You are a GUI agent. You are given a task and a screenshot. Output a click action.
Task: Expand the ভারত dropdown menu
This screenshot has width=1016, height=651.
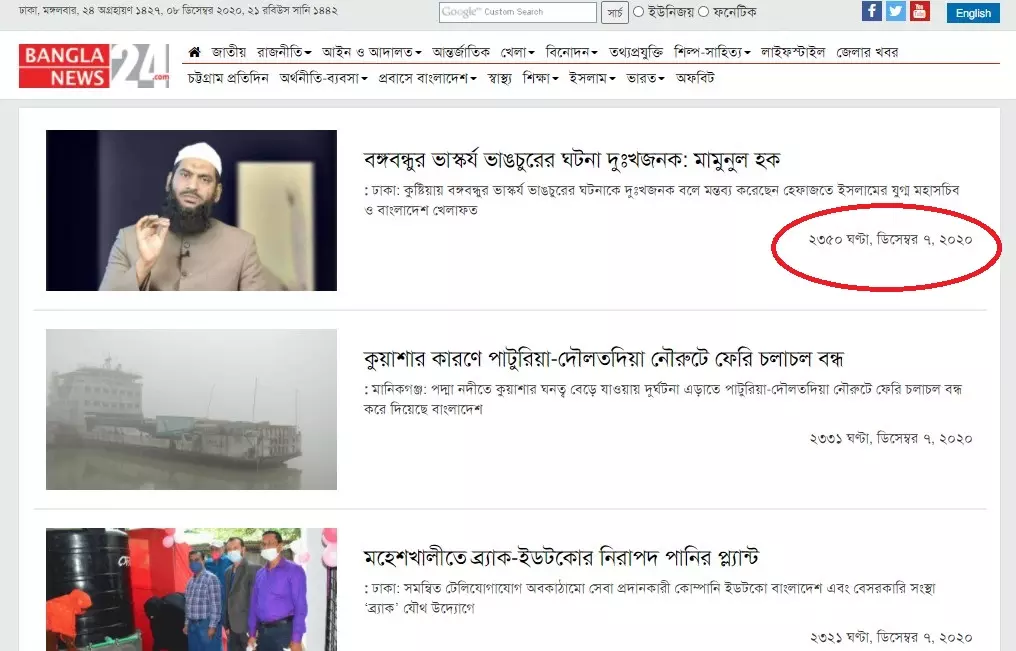(x=645, y=78)
